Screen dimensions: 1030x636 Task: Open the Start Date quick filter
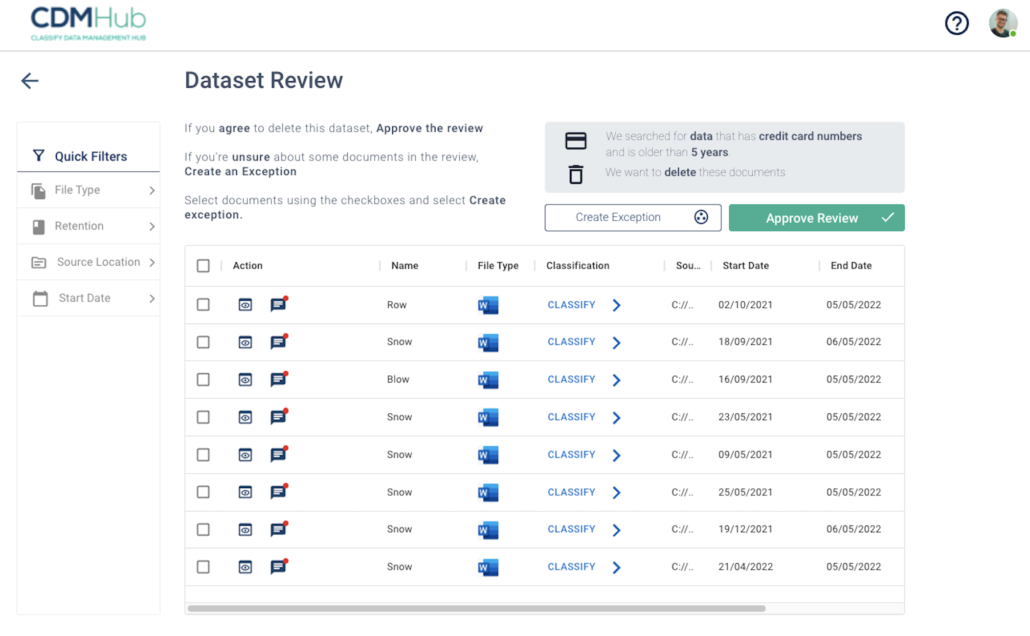point(88,297)
